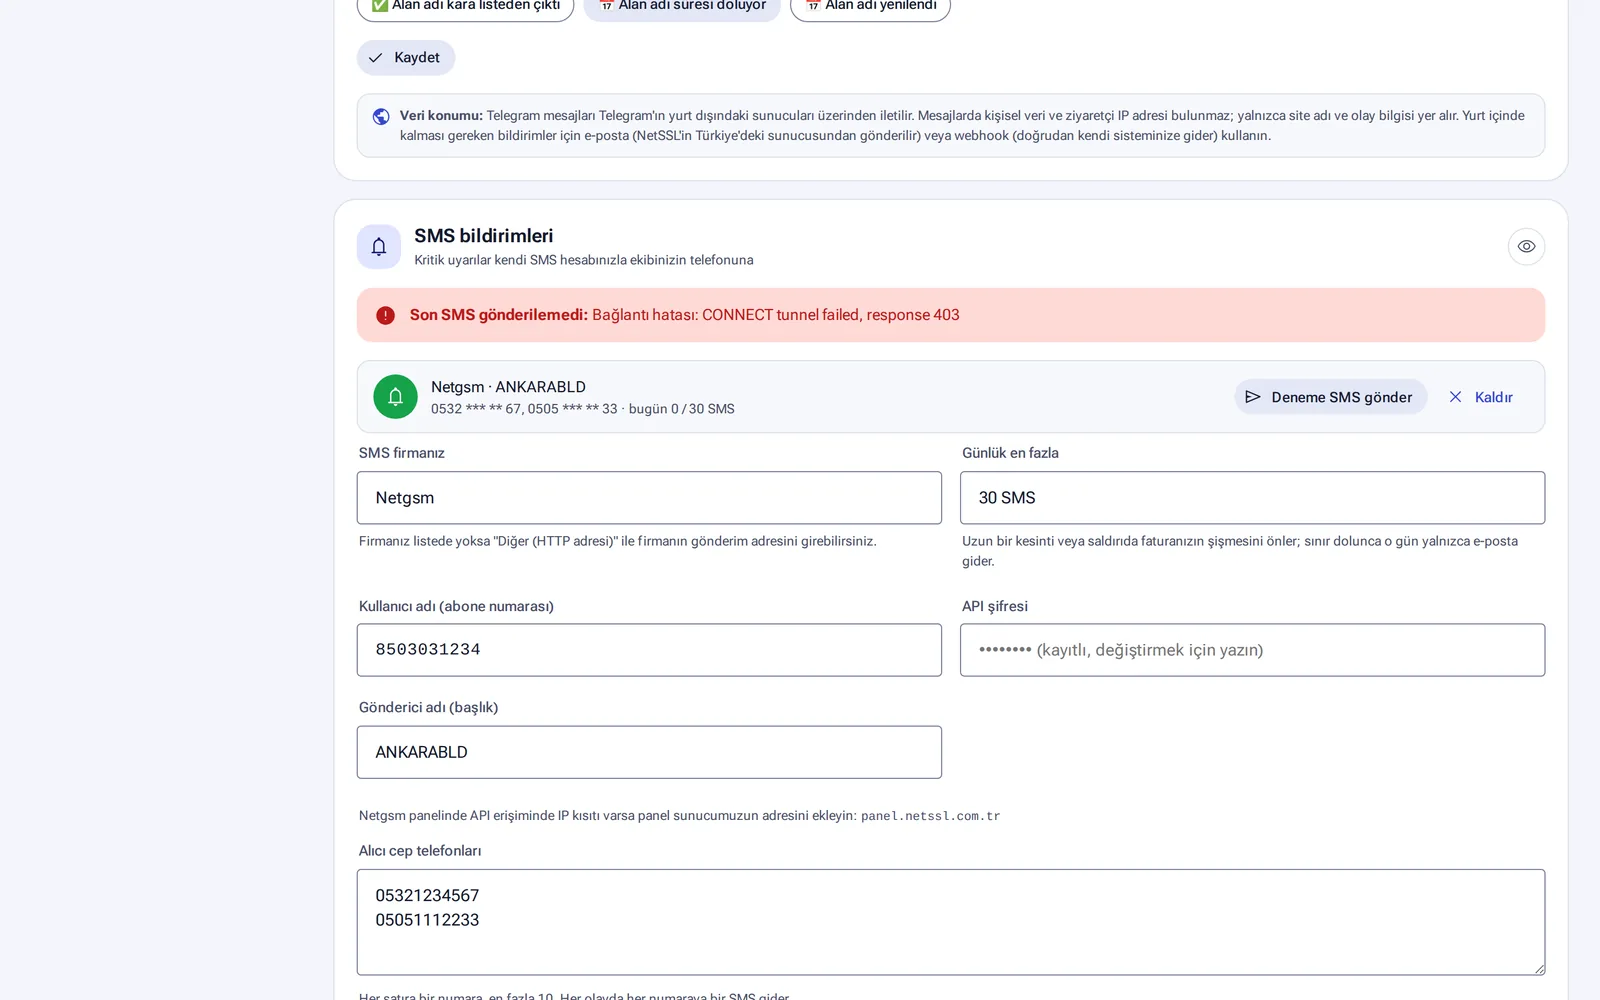Click the green bell icon for Netgsm · ANKARABLD
Screen dimensions: 1600x1000
point(395,397)
